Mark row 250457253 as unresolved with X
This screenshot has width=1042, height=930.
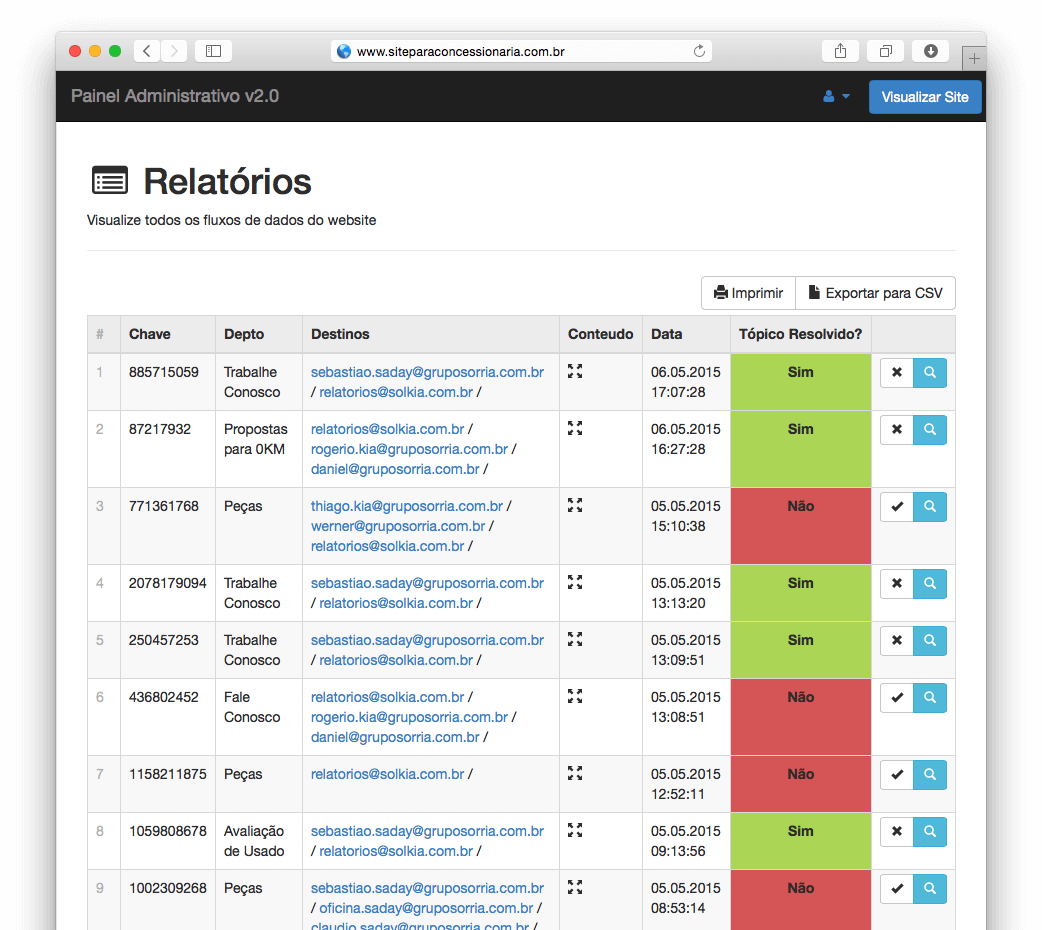896,641
